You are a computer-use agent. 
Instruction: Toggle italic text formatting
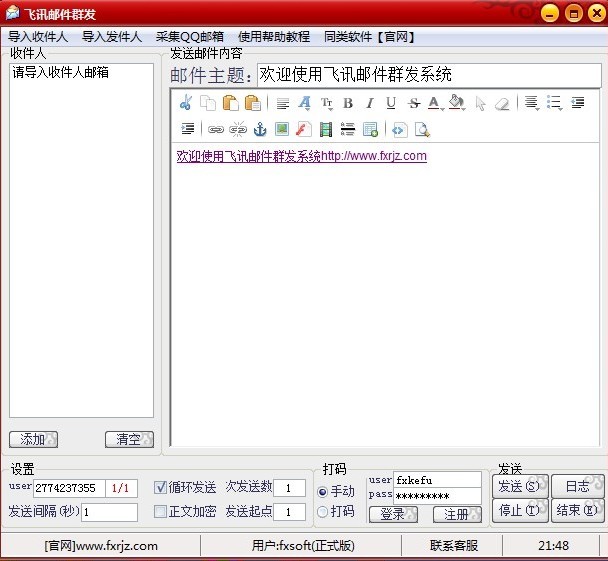click(x=369, y=103)
